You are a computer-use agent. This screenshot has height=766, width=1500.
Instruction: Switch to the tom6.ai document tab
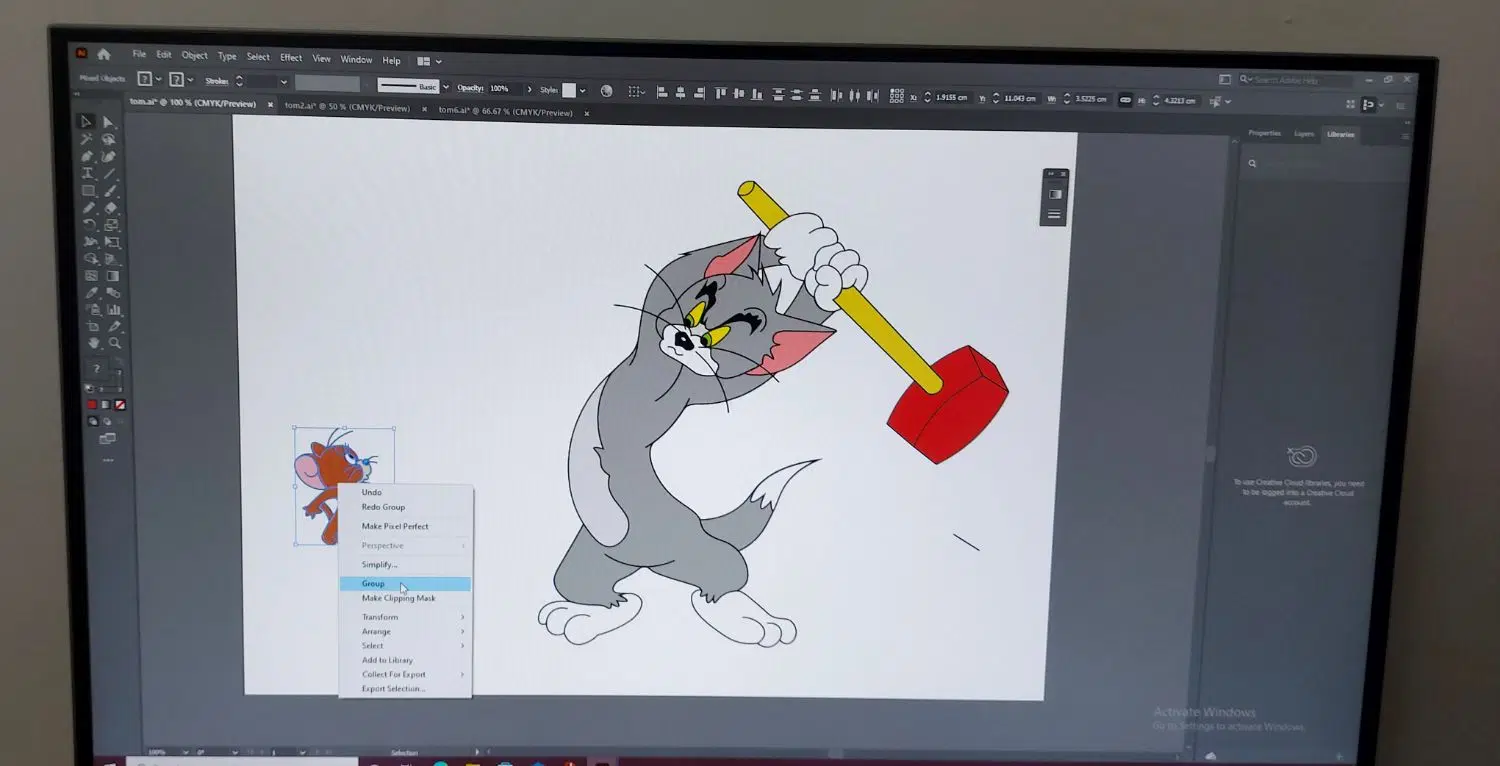pyautogui.click(x=505, y=112)
